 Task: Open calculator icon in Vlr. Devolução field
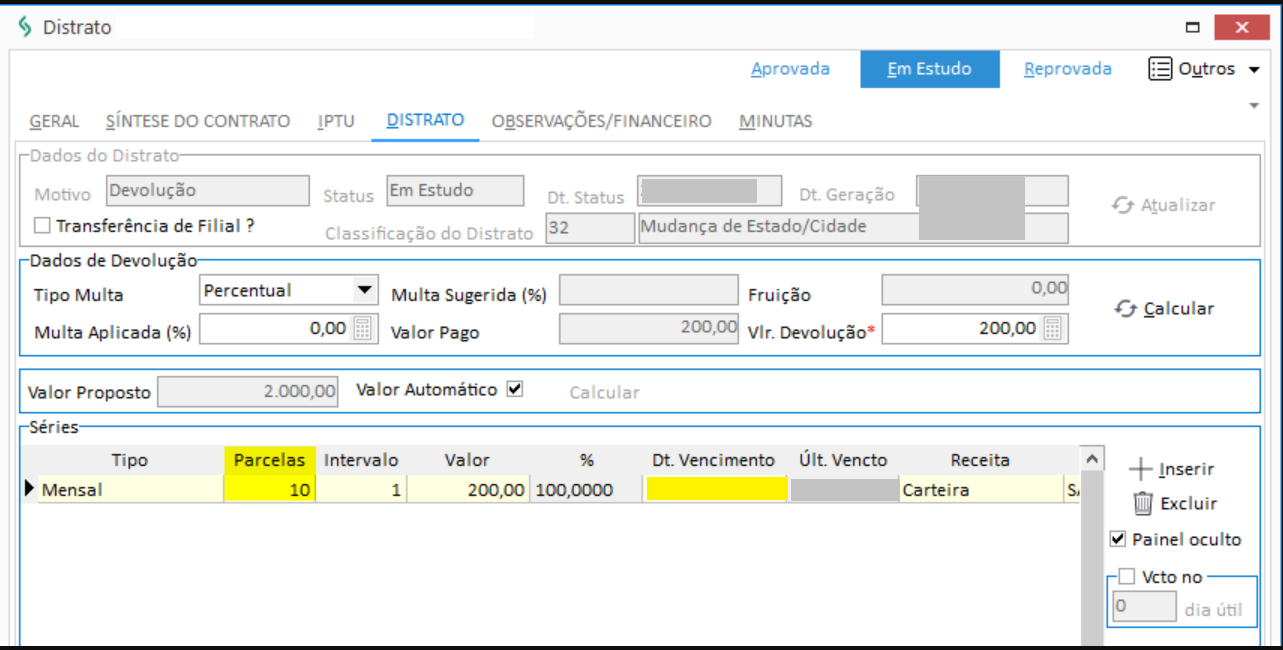tap(1053, 328)
